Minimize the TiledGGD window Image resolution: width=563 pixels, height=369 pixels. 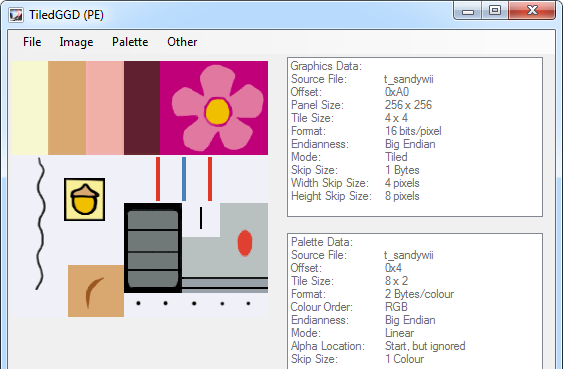467,11
